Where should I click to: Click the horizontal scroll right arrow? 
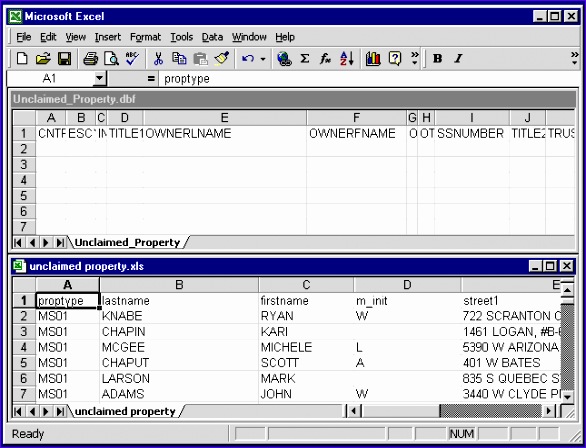pos(548,412)
